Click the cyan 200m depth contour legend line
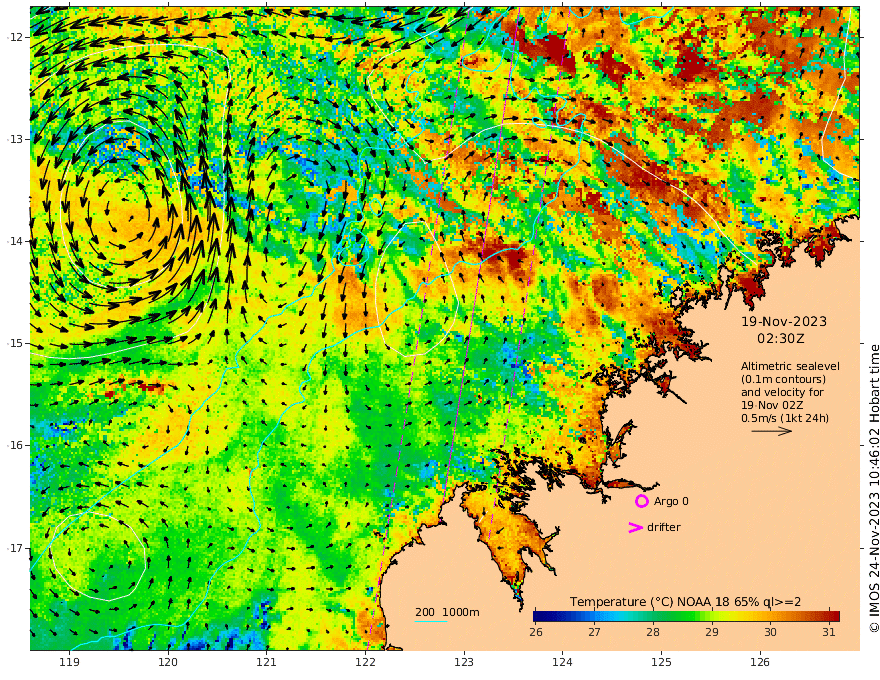 (x=431, y=621)
